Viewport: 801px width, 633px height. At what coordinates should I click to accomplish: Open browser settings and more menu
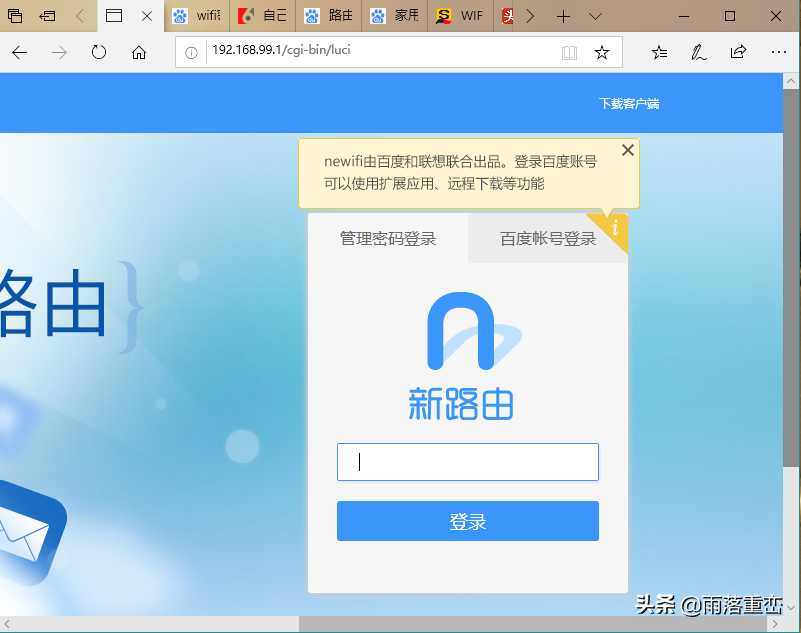[x=779, y=52]
